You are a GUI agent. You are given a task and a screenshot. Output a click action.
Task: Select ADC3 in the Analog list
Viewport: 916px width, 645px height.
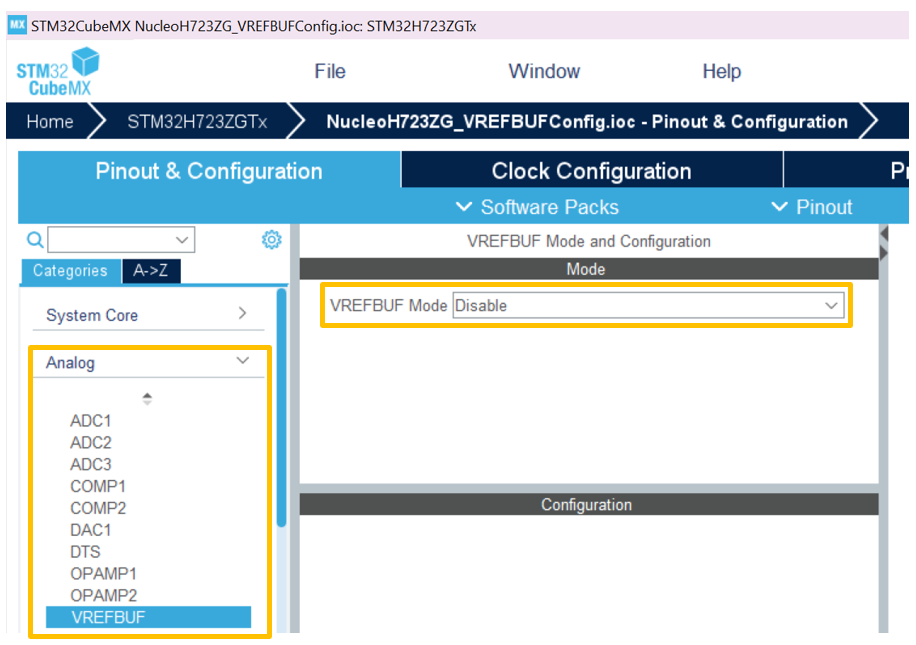pos(91,464)
